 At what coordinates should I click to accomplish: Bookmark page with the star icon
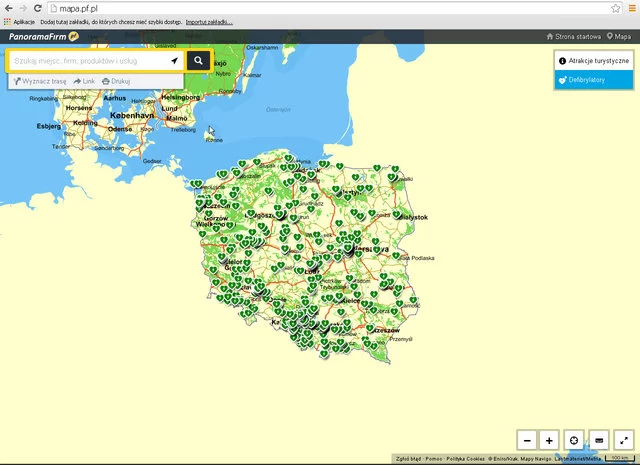616,8
